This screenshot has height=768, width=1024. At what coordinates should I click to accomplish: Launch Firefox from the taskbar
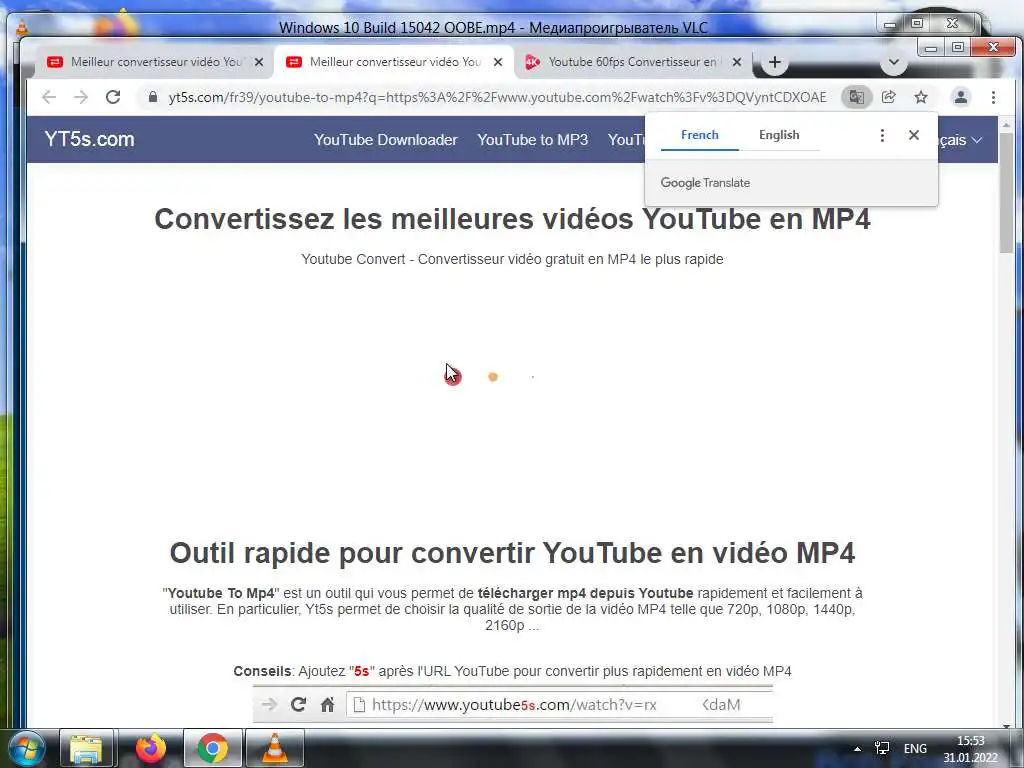tap(150, 748)
